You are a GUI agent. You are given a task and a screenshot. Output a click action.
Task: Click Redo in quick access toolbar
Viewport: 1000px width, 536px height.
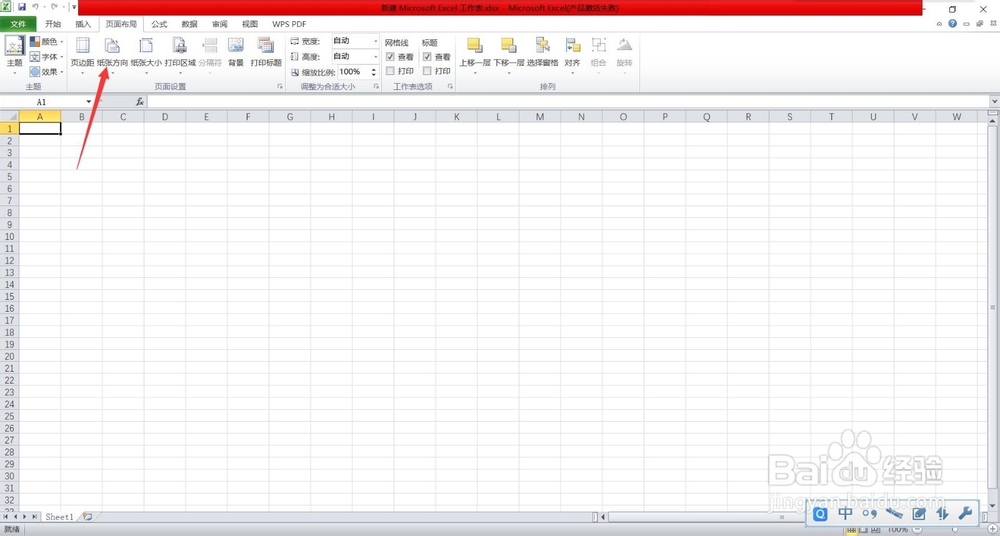[x=54, y=7]
